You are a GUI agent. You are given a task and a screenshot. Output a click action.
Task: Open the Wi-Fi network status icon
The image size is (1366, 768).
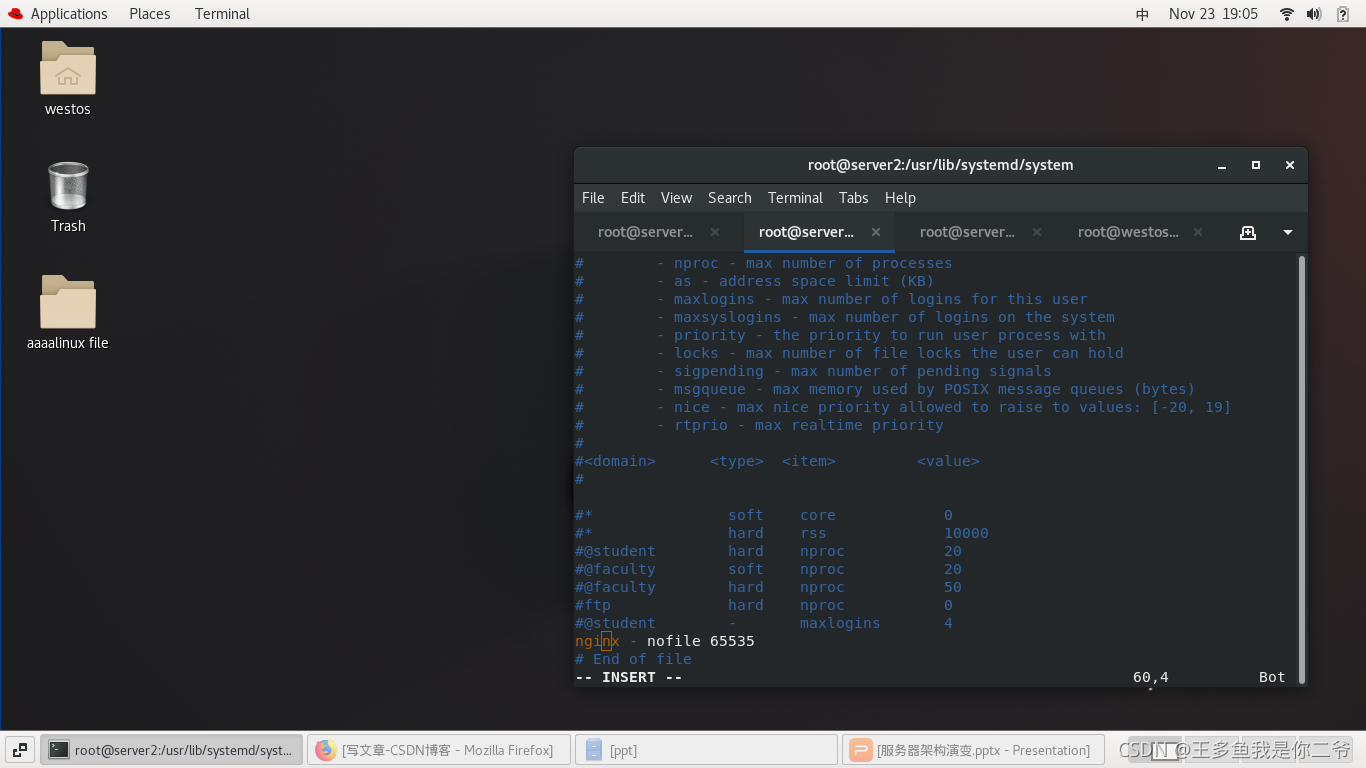1287,14
